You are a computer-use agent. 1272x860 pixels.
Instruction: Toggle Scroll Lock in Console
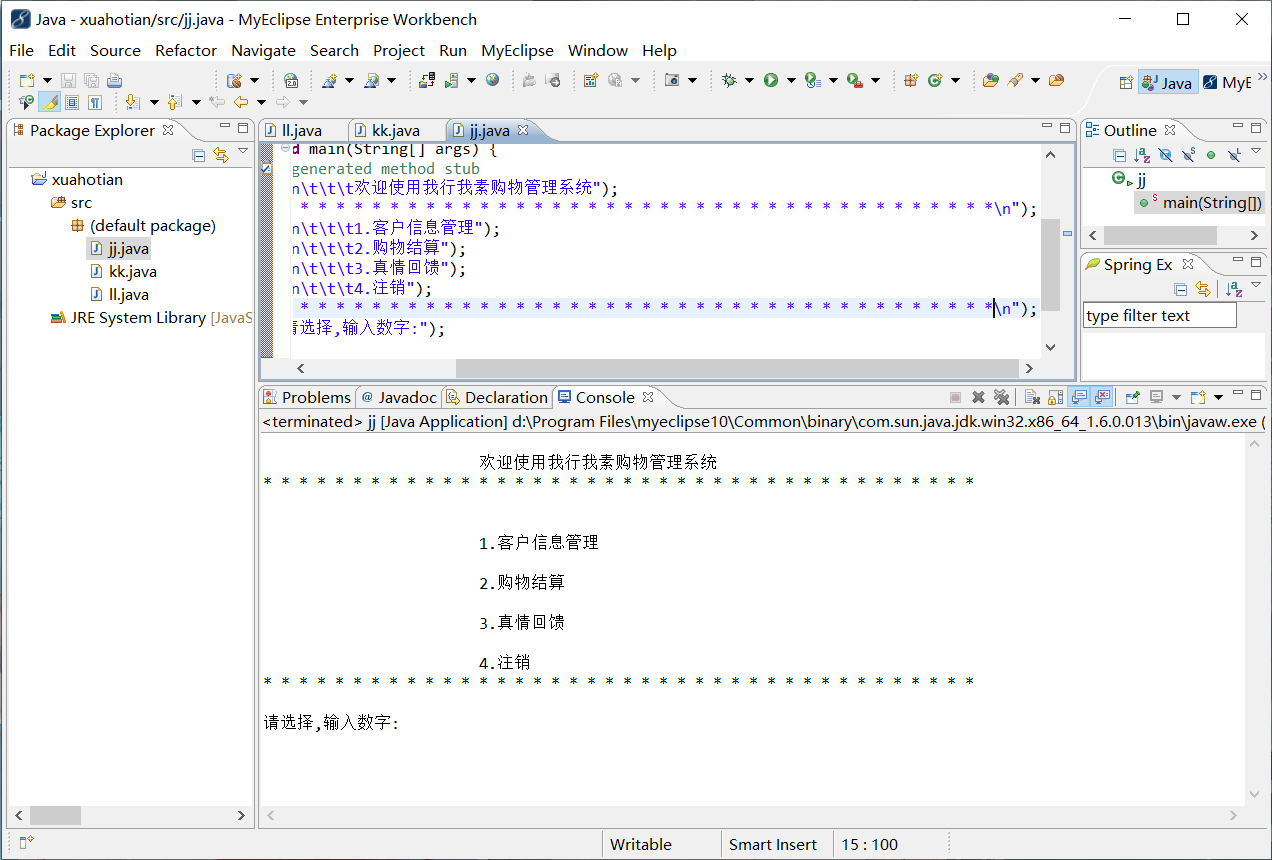pos(1055,397)
